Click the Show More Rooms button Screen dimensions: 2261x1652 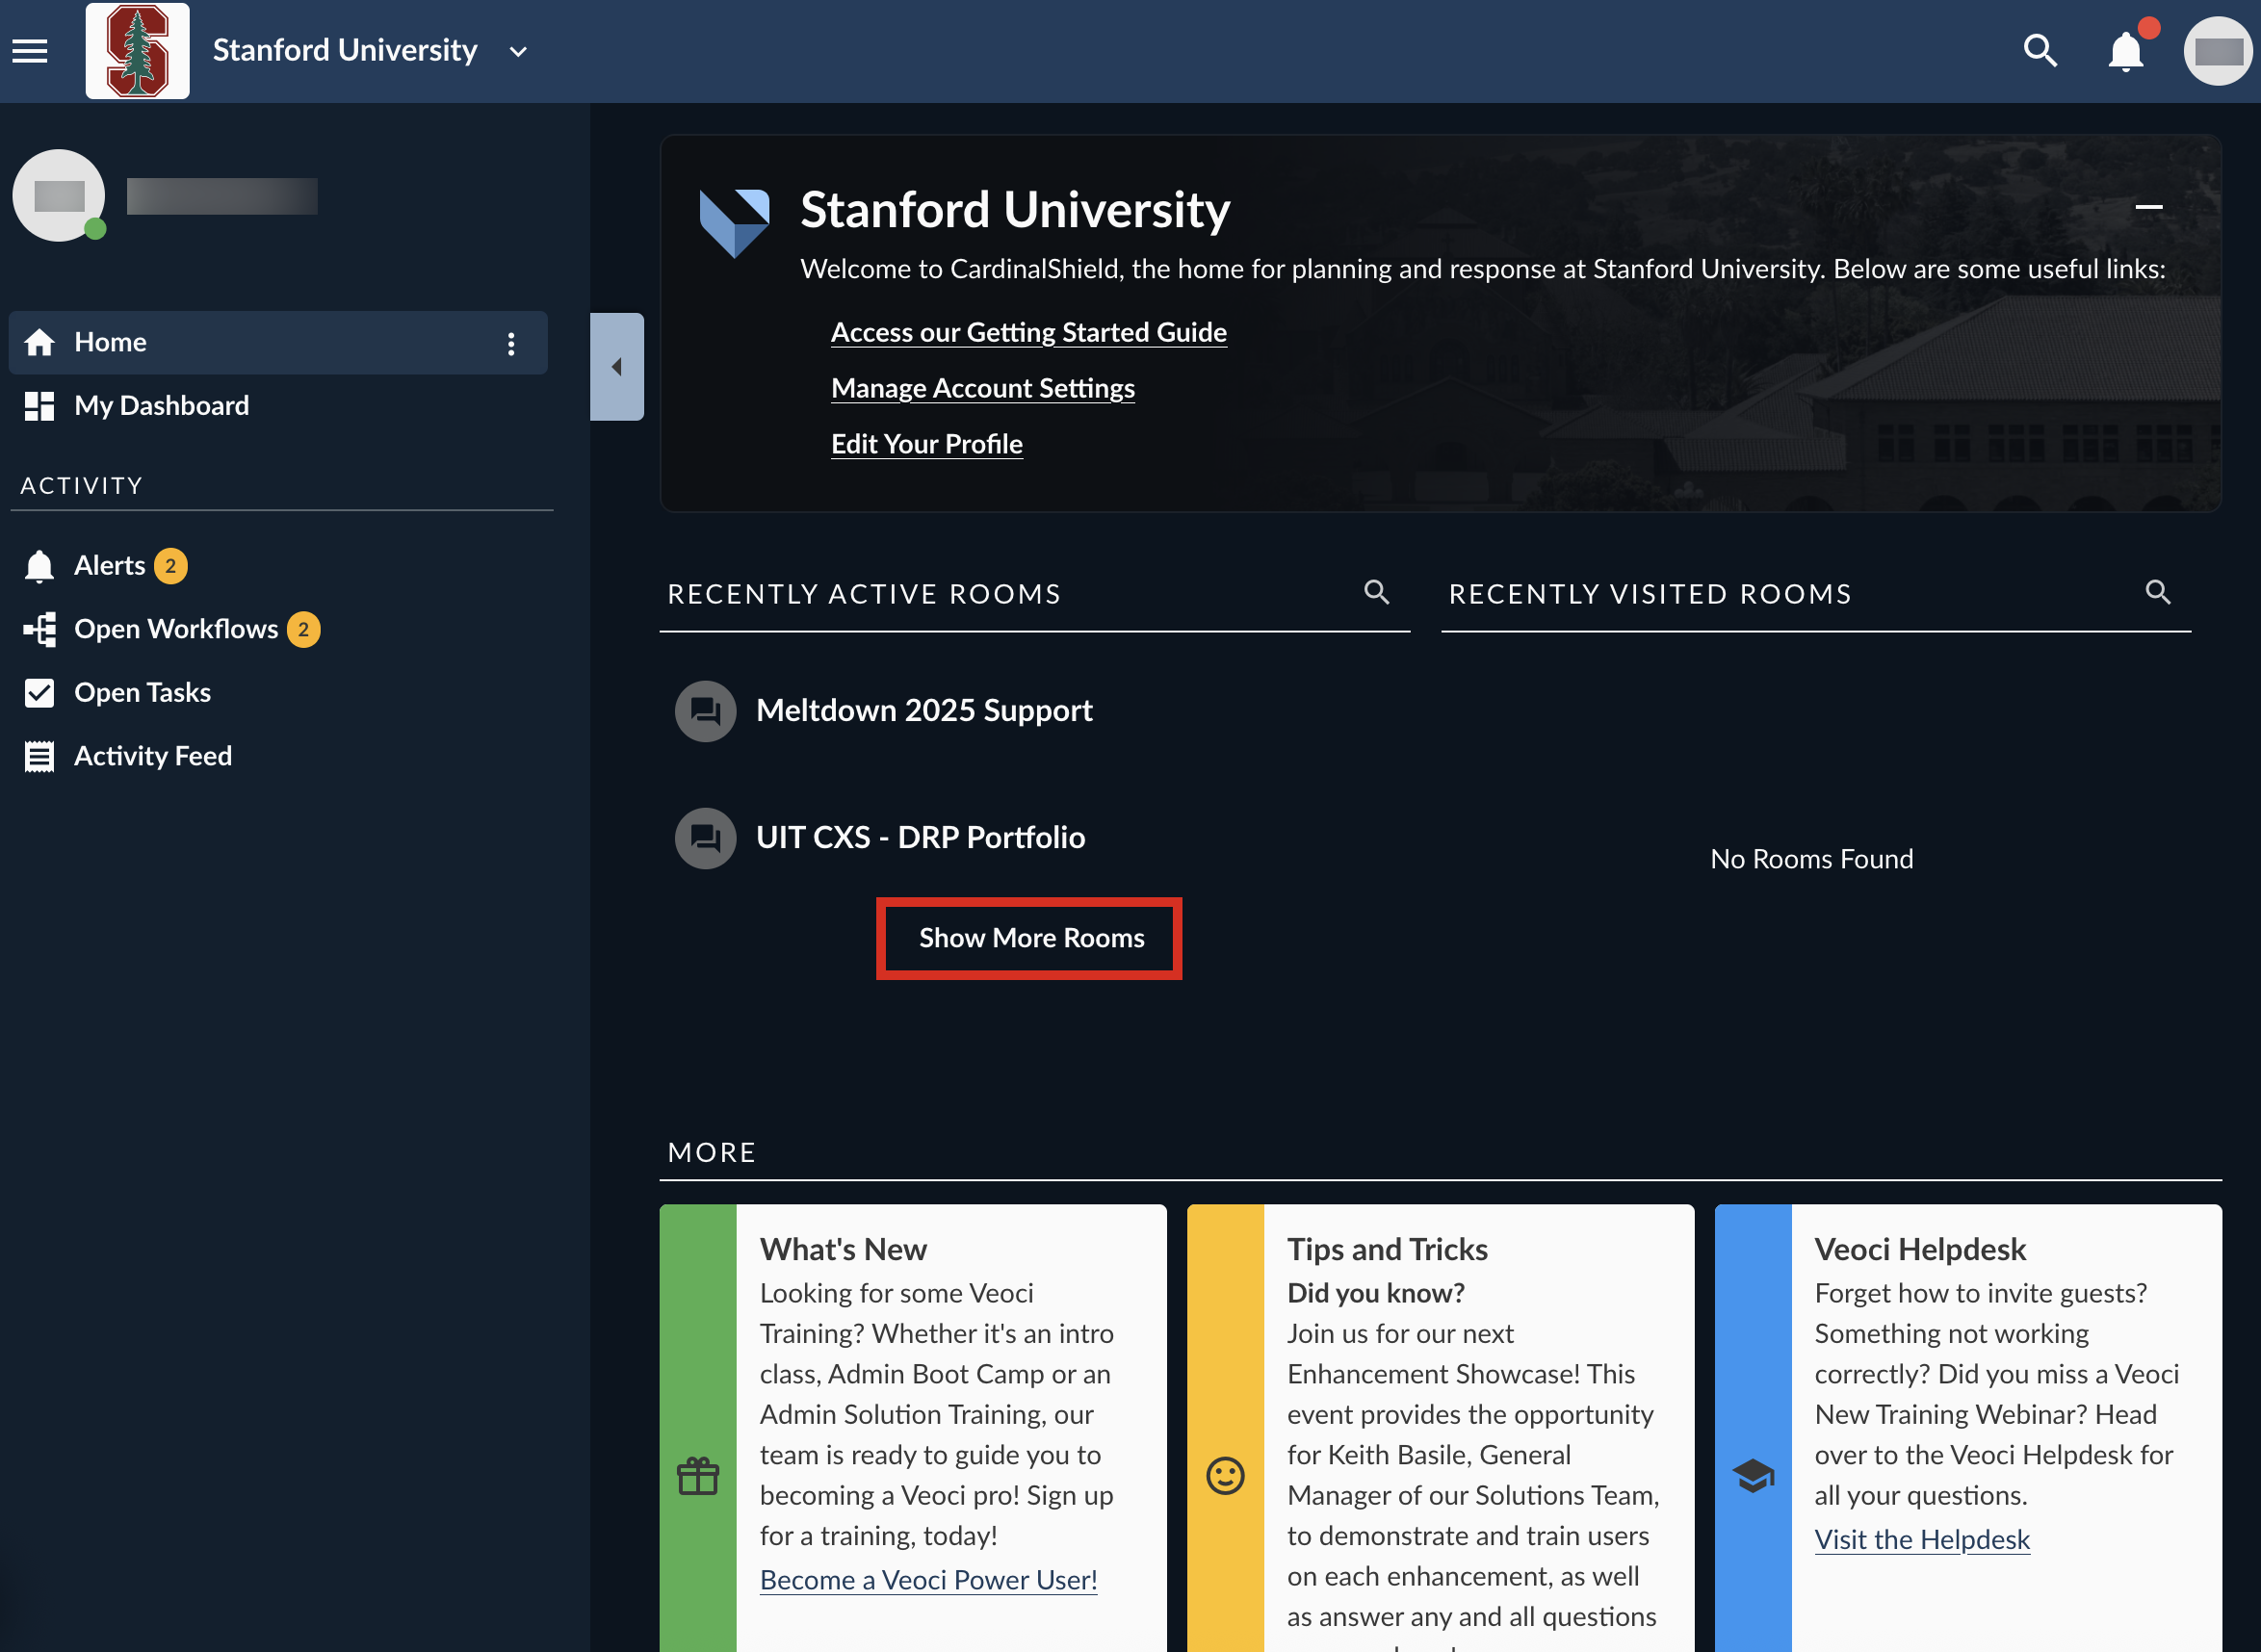[x=1029, y=938]
